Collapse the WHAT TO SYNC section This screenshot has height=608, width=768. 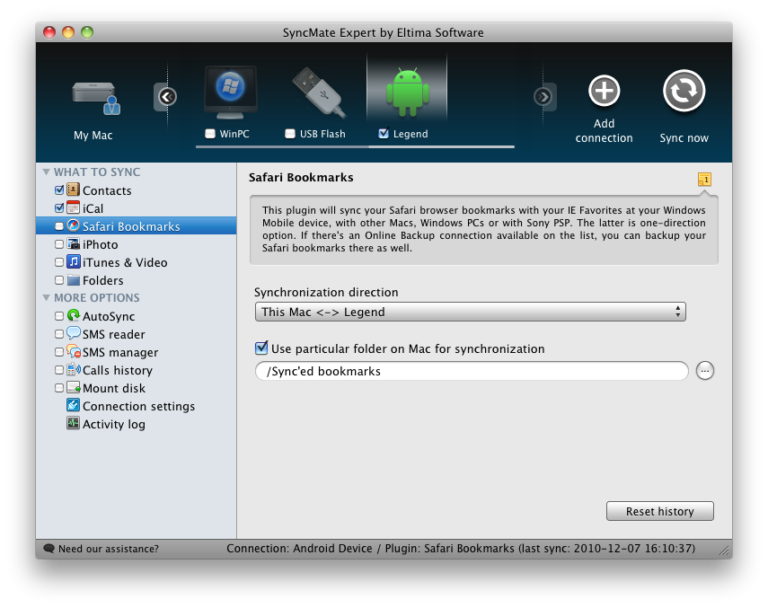click(x=46, y=172)
